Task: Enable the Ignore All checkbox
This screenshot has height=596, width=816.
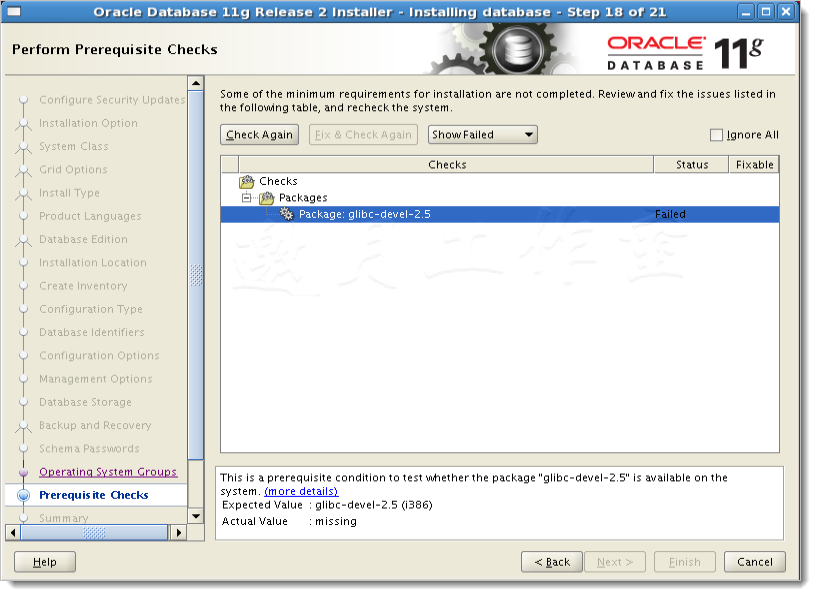Action: (717, 134)
